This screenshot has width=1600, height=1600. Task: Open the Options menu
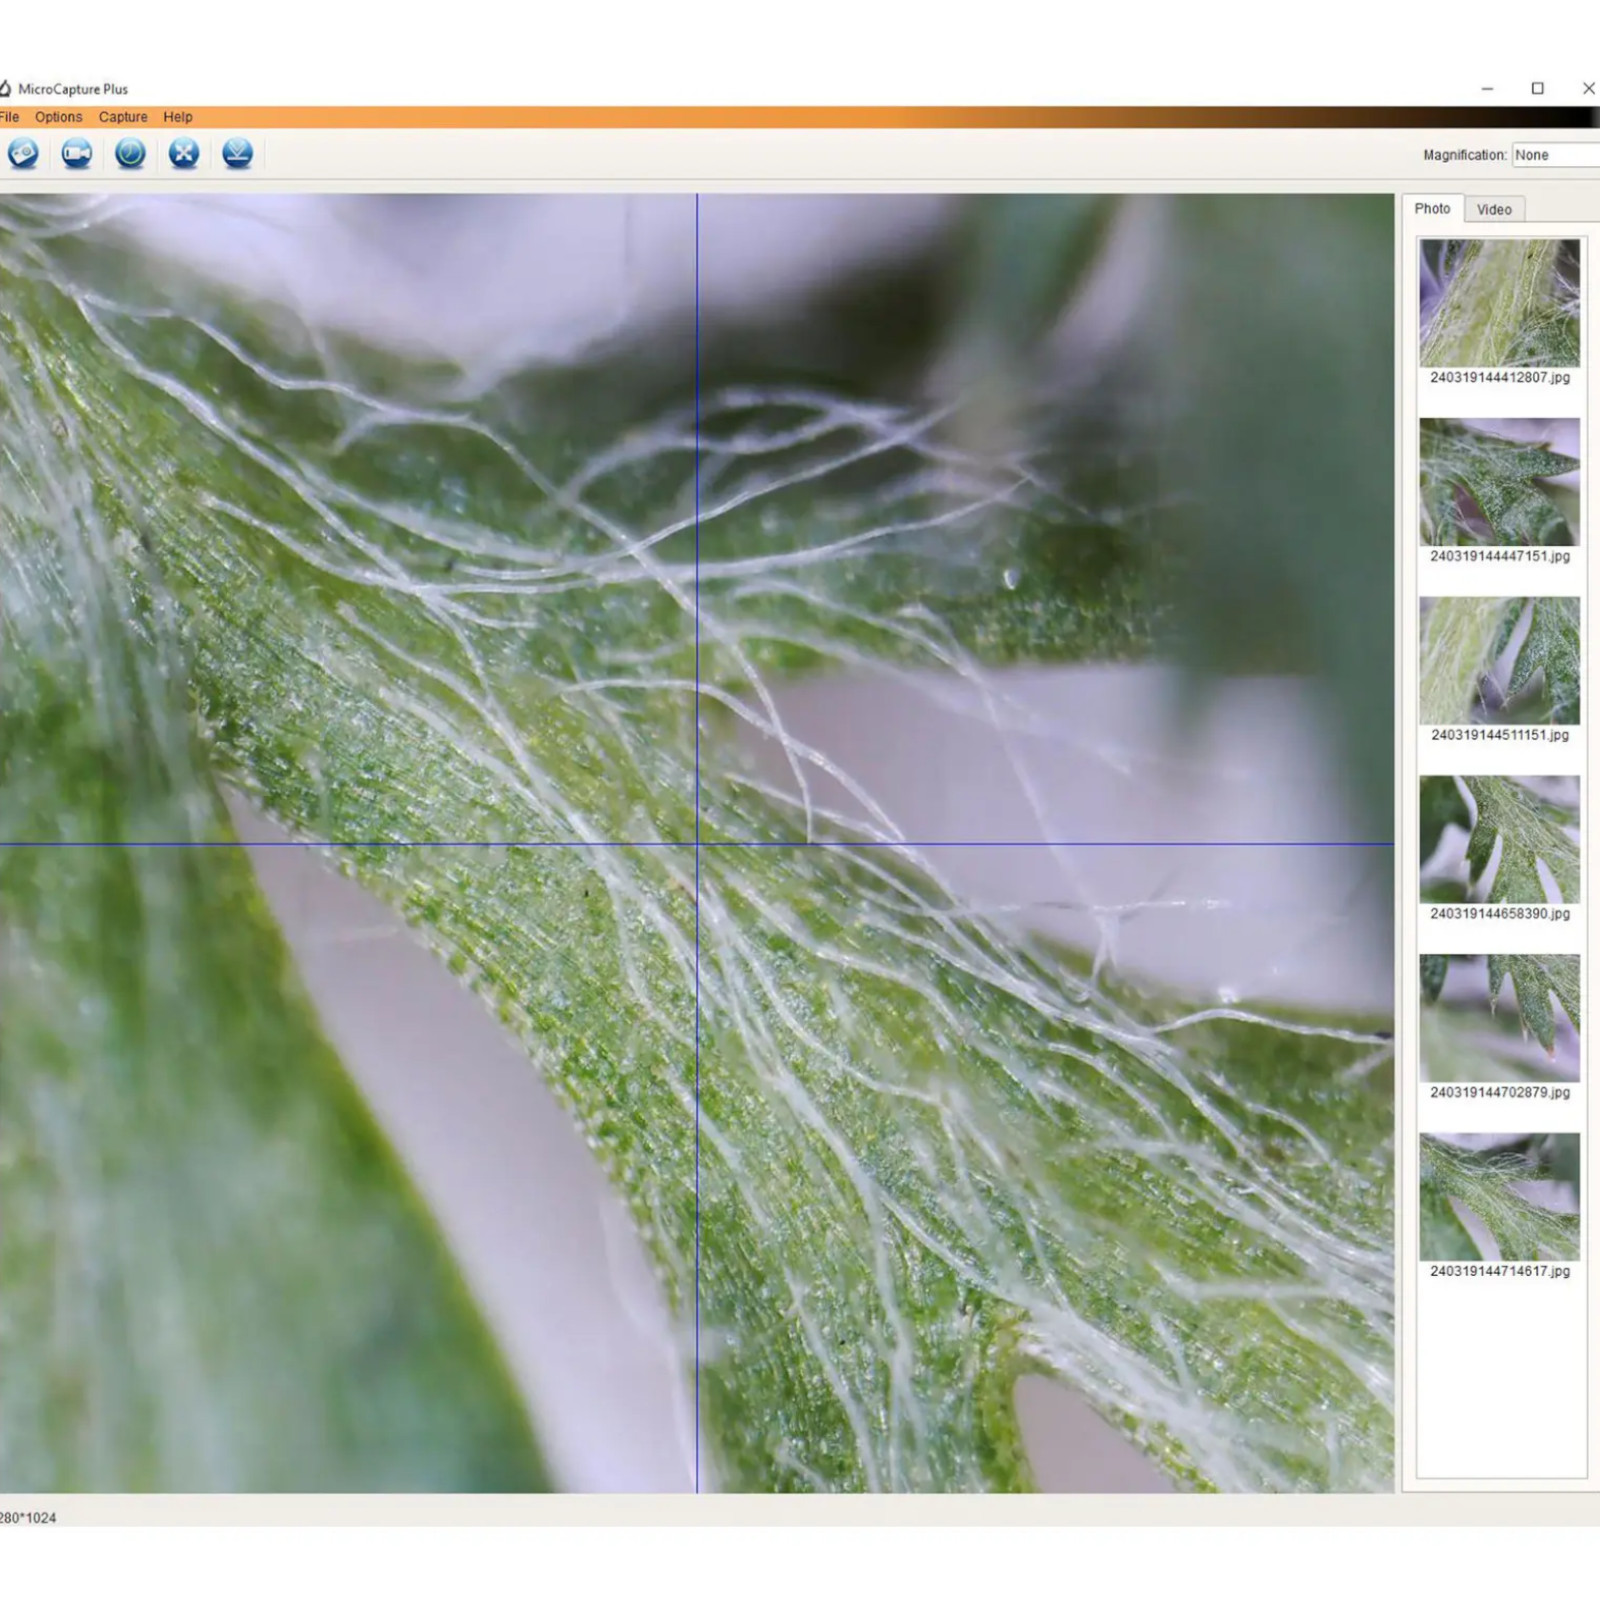pos(58,117)
